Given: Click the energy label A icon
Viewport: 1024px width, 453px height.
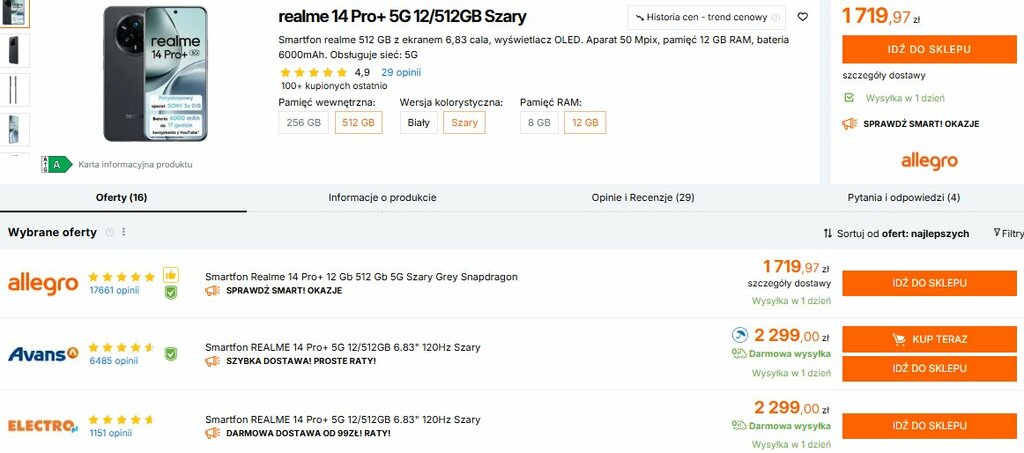Looking at the screenshot, I should point(56,164).
